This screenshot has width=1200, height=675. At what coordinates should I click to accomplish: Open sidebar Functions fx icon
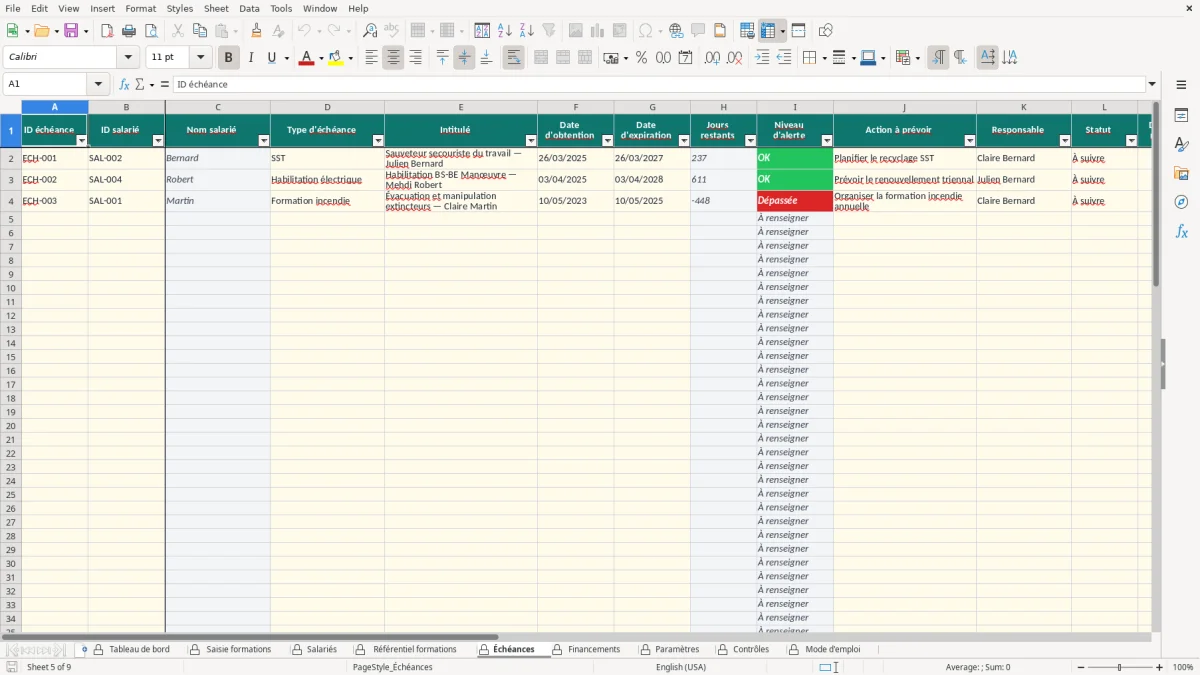[1181, 231]
